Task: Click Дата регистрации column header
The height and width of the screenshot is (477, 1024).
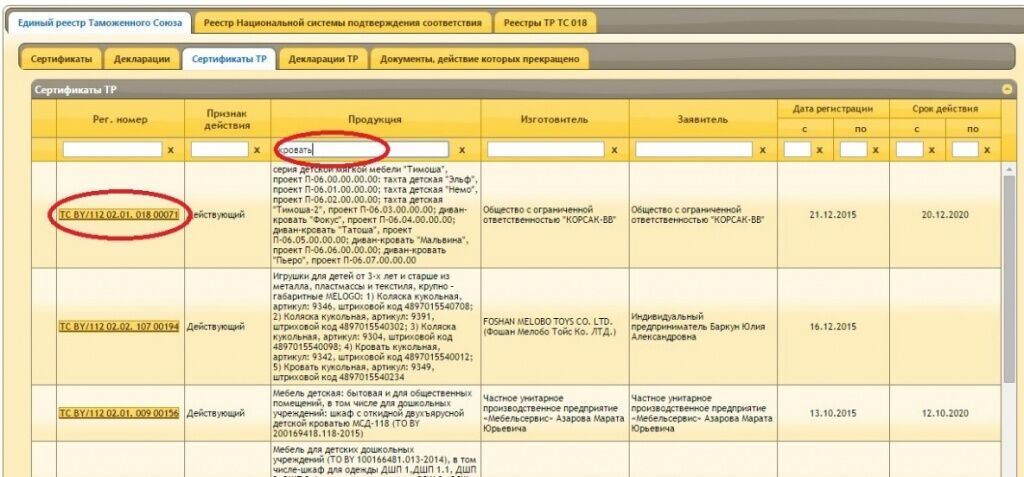Action: [833, 109]
